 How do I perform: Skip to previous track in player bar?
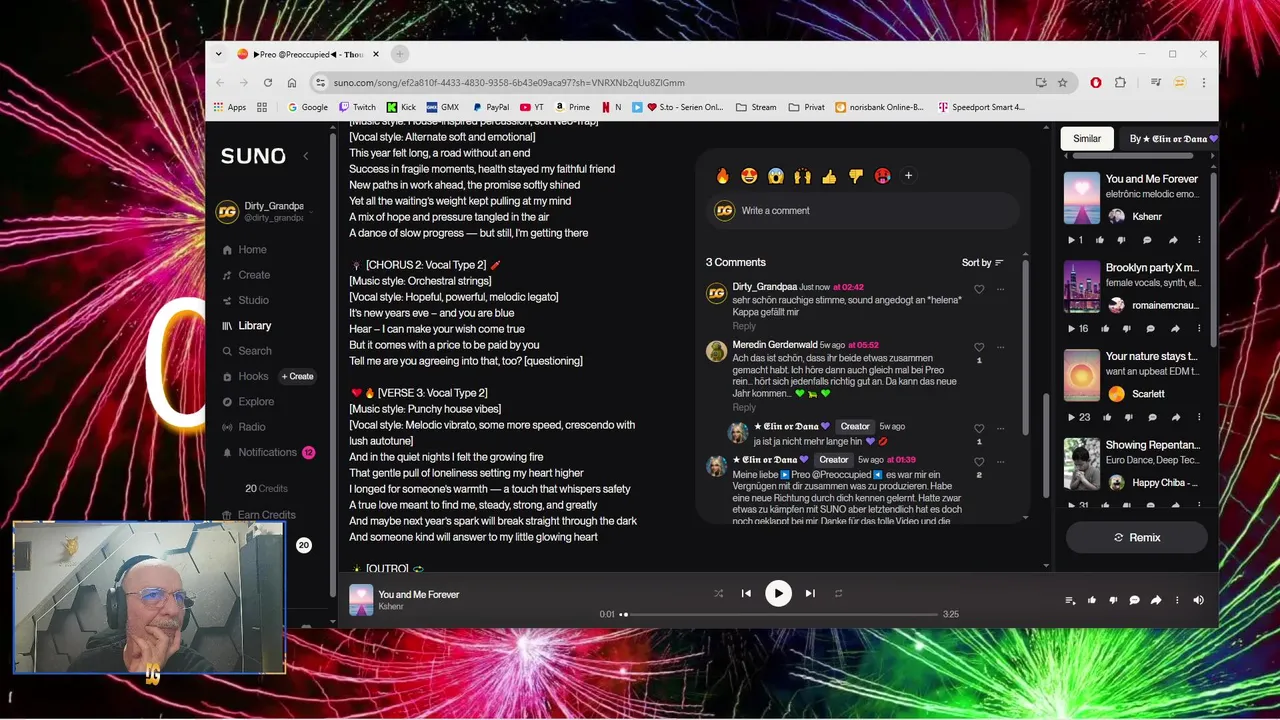click(x=746, y=593)
